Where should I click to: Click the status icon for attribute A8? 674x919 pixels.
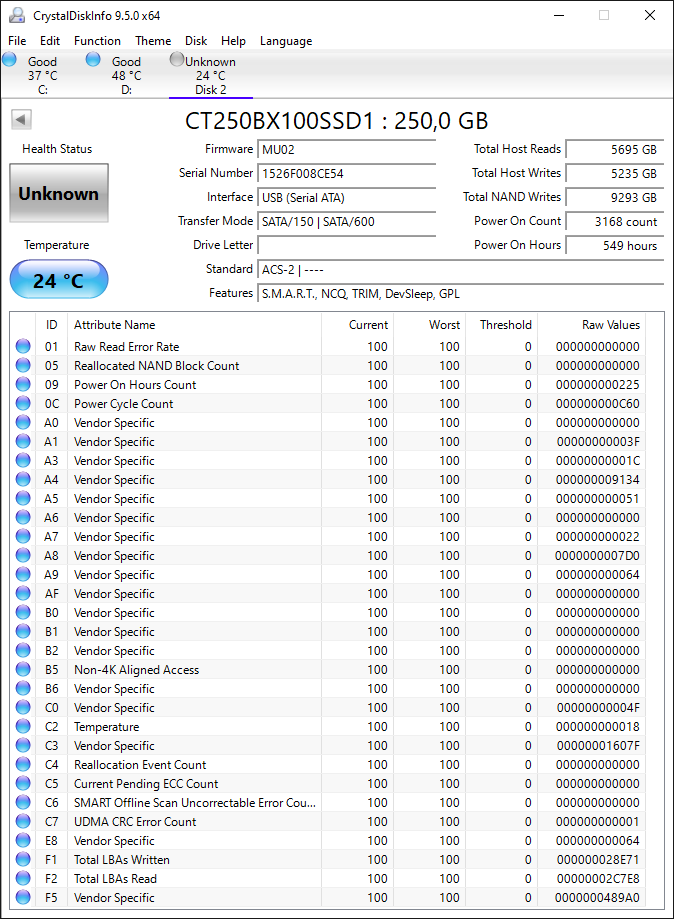coord(23,555)
